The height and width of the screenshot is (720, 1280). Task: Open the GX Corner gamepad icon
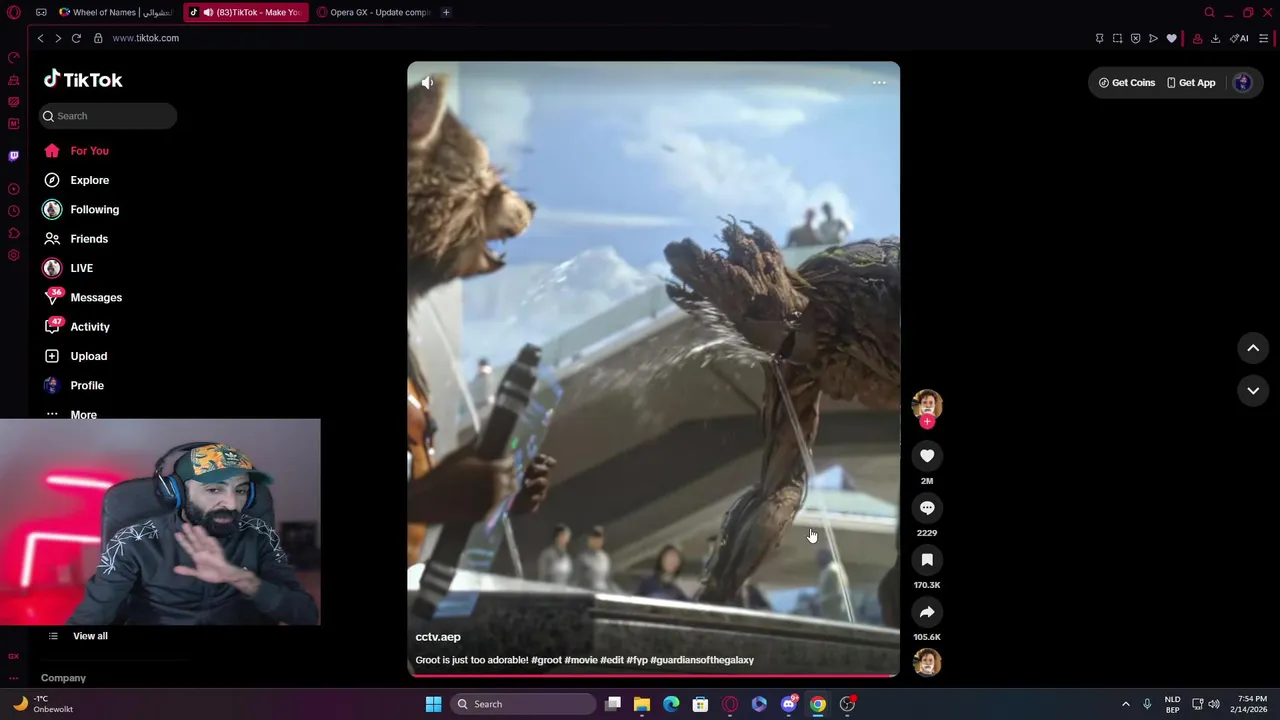point(41,12)
